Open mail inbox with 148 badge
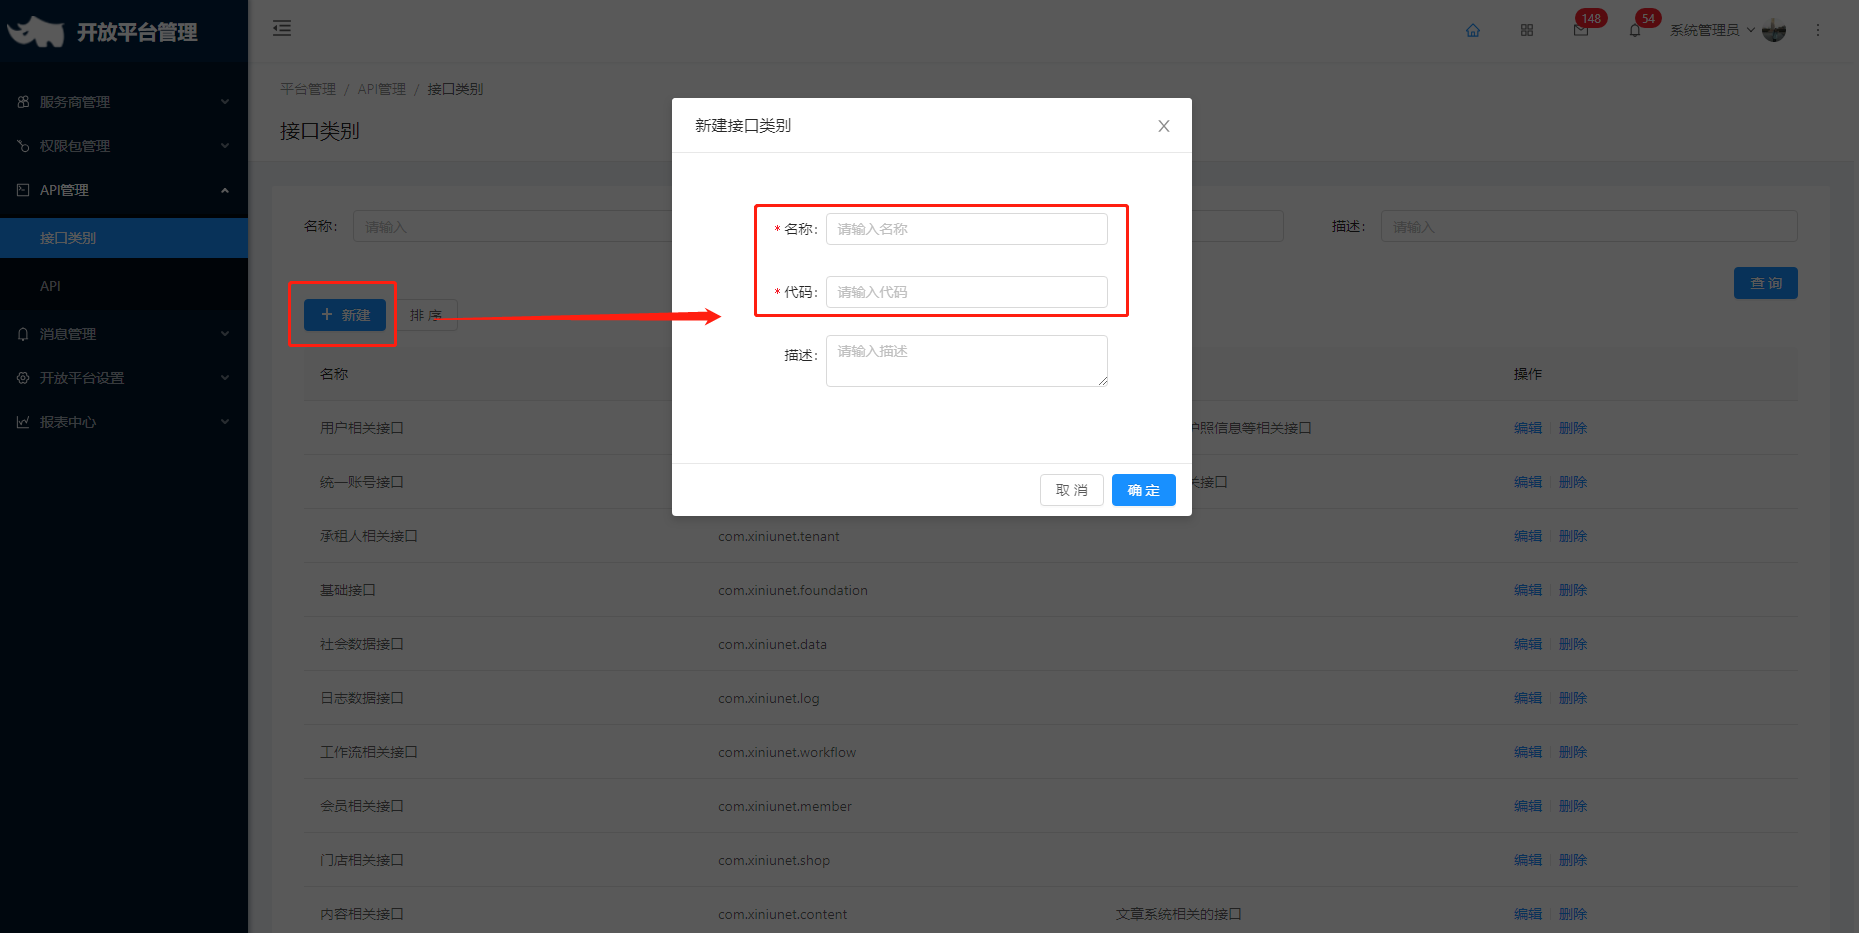The width and height of the screenshot is (1859, 933). [1581, 30]
